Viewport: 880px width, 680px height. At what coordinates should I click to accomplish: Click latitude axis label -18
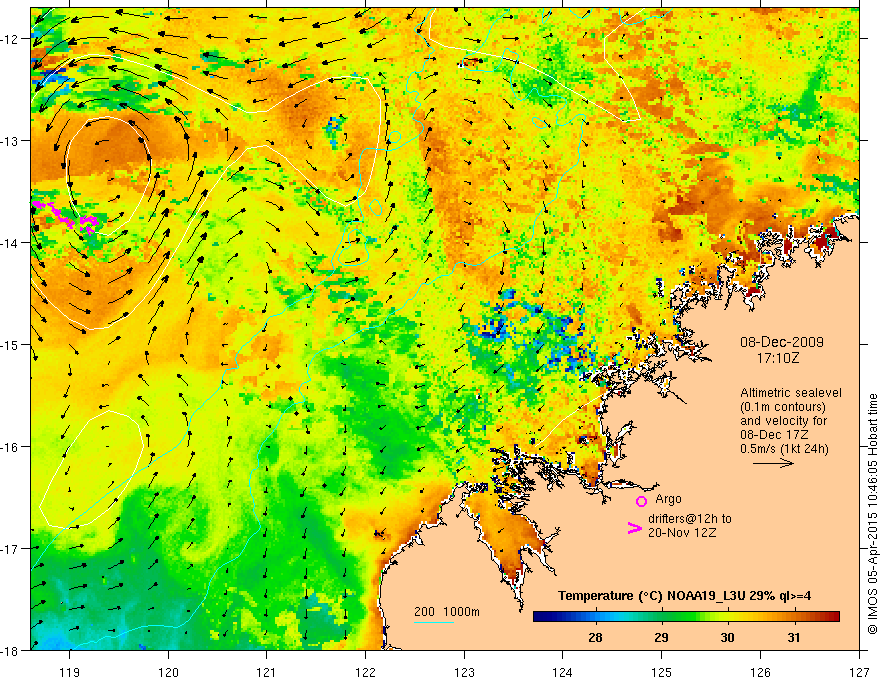(11, 650)
